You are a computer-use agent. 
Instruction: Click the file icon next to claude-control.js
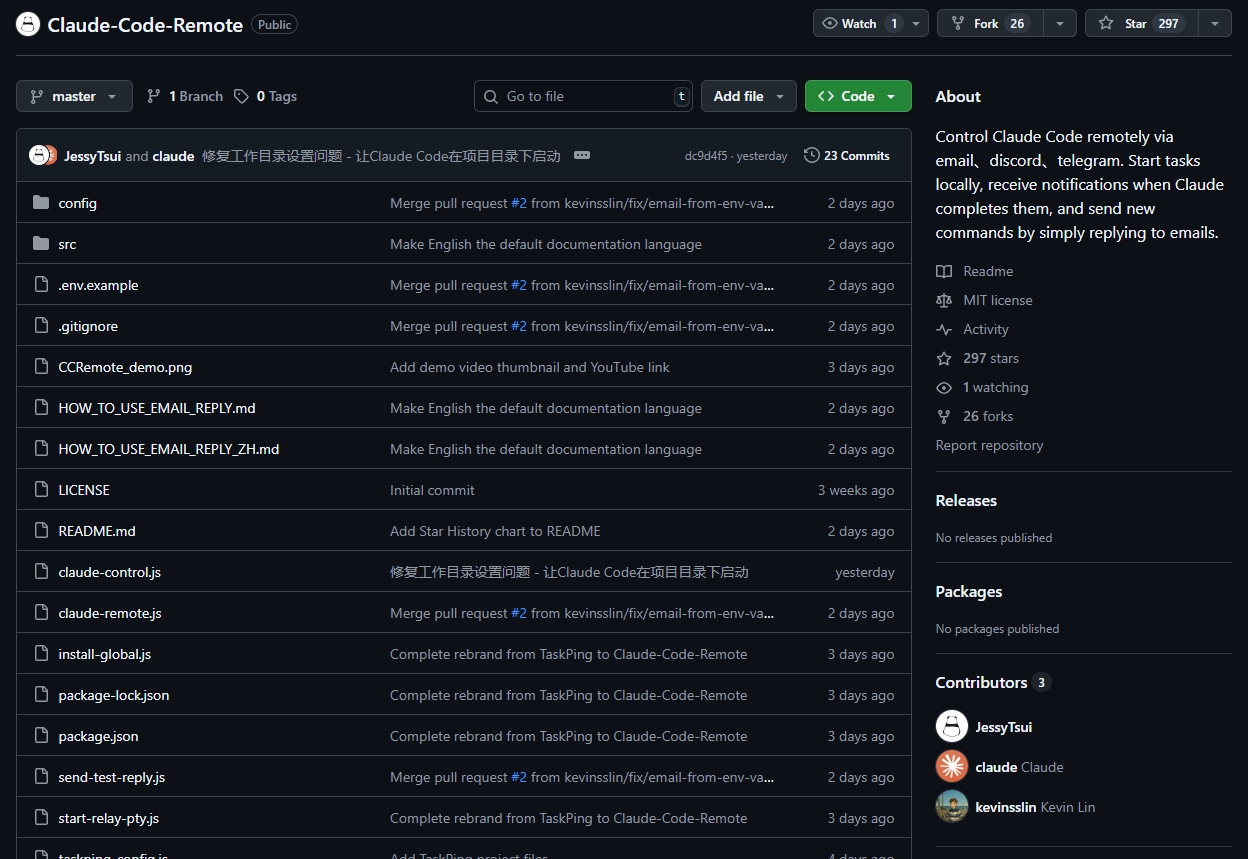click(41, 572)
